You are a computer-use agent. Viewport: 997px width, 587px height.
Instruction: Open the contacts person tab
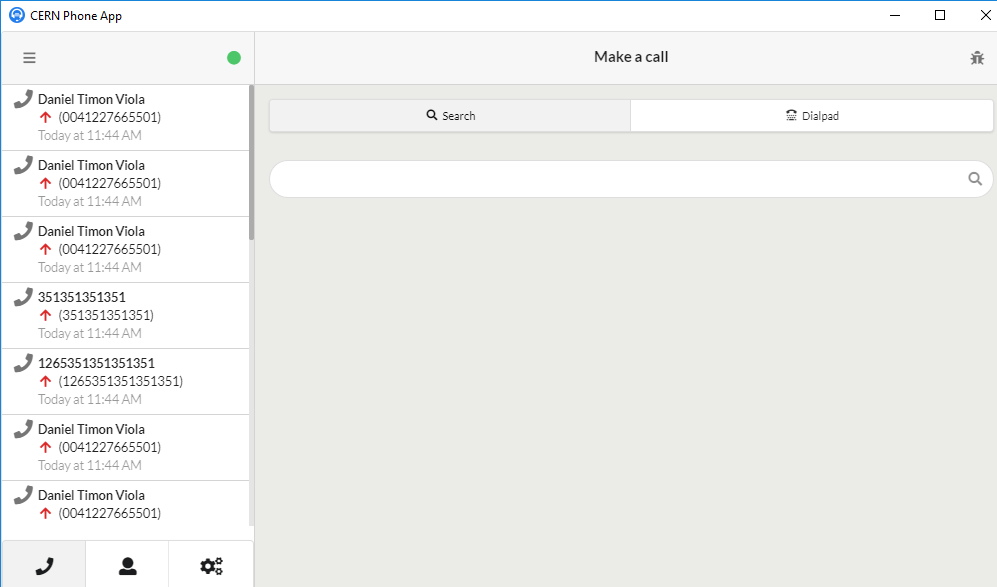point(127,565)
